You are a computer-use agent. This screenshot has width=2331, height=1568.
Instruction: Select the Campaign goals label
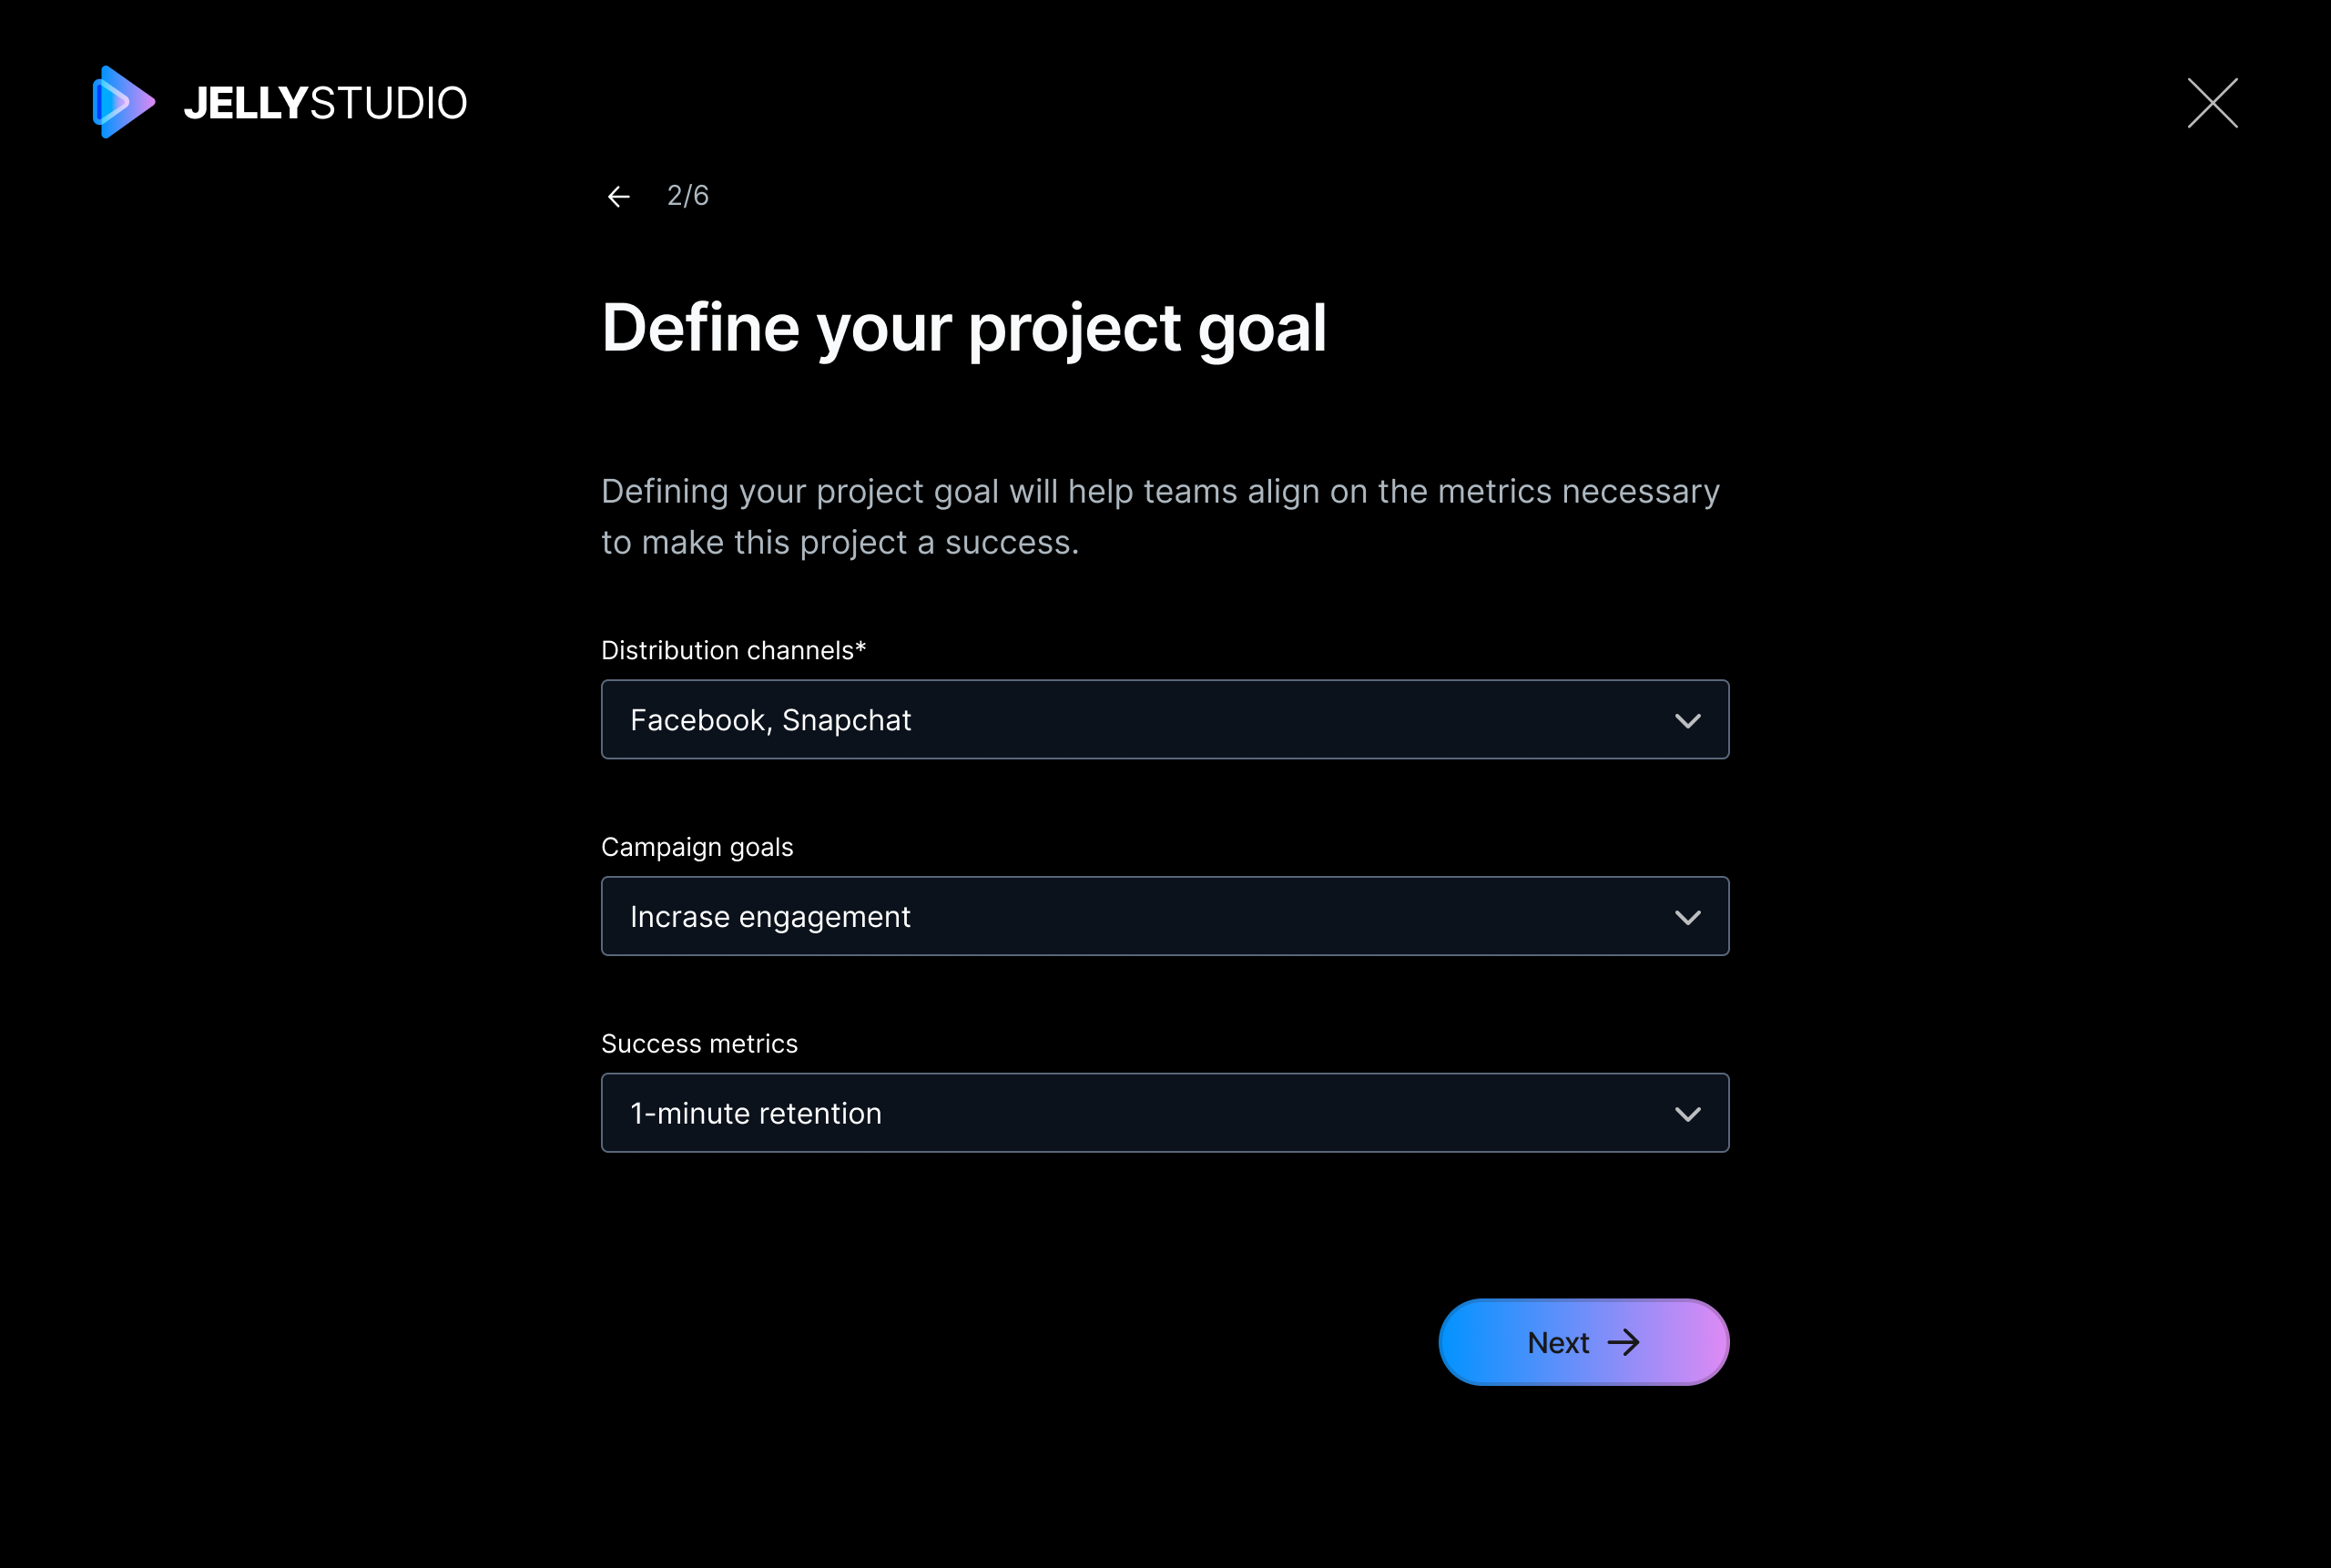tap(697, 848)
